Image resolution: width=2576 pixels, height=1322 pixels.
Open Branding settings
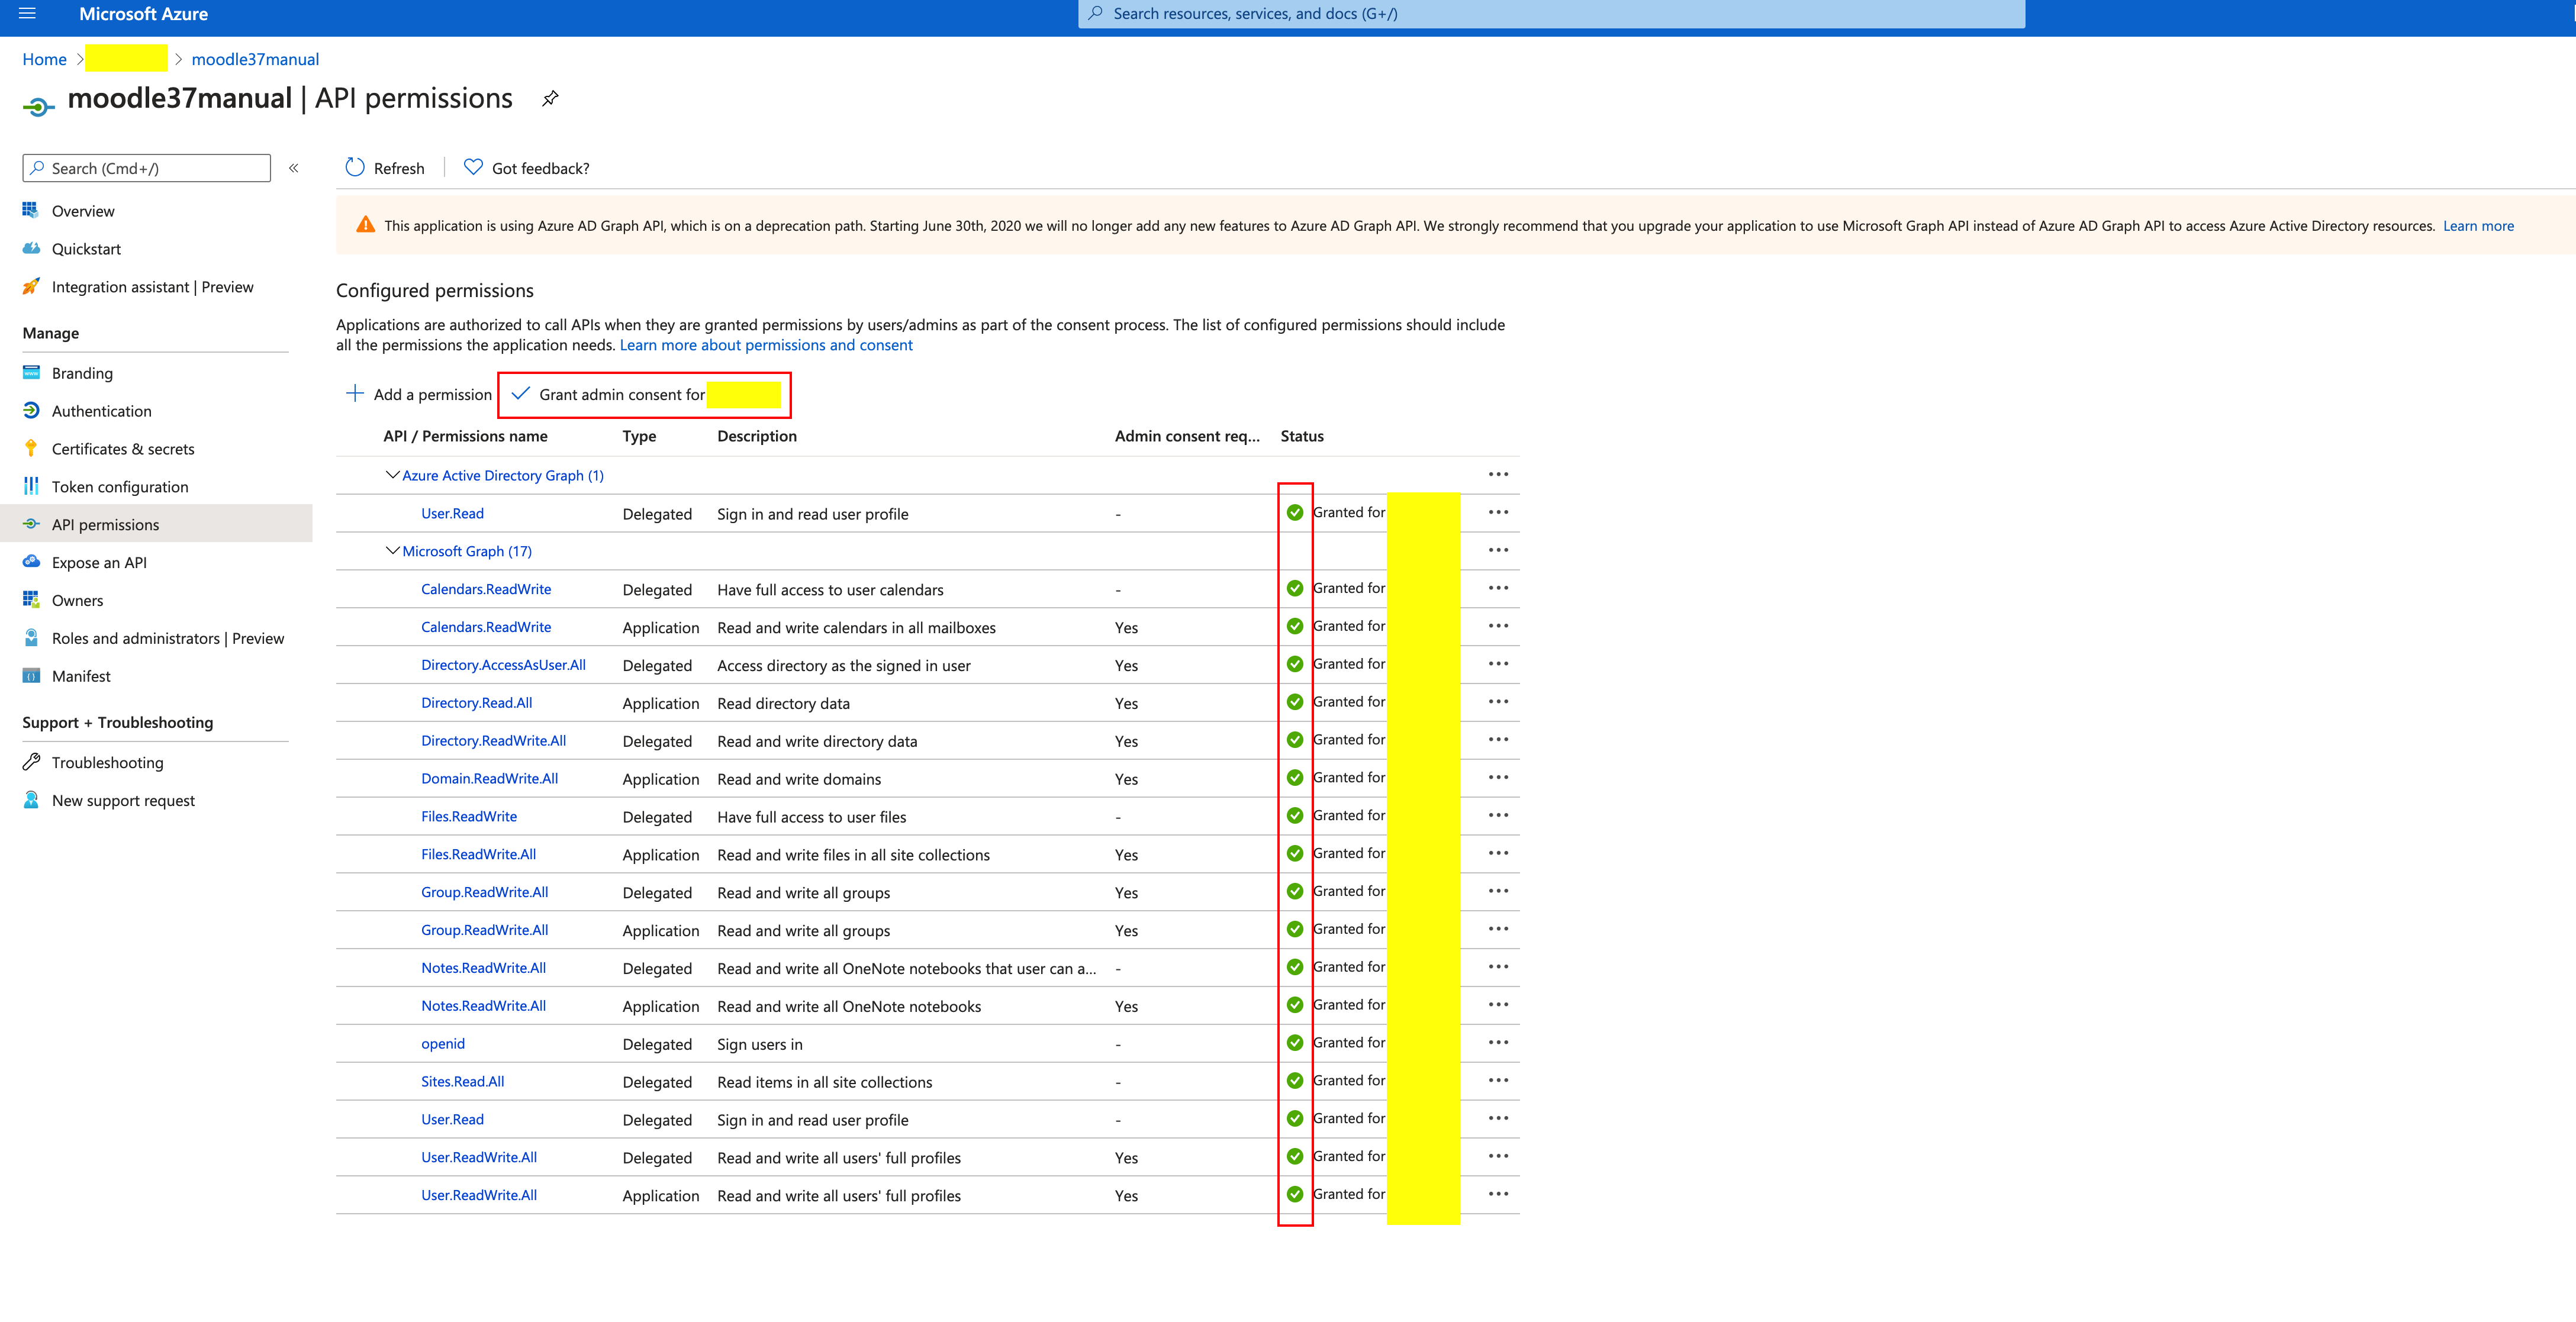coord(82,372)
